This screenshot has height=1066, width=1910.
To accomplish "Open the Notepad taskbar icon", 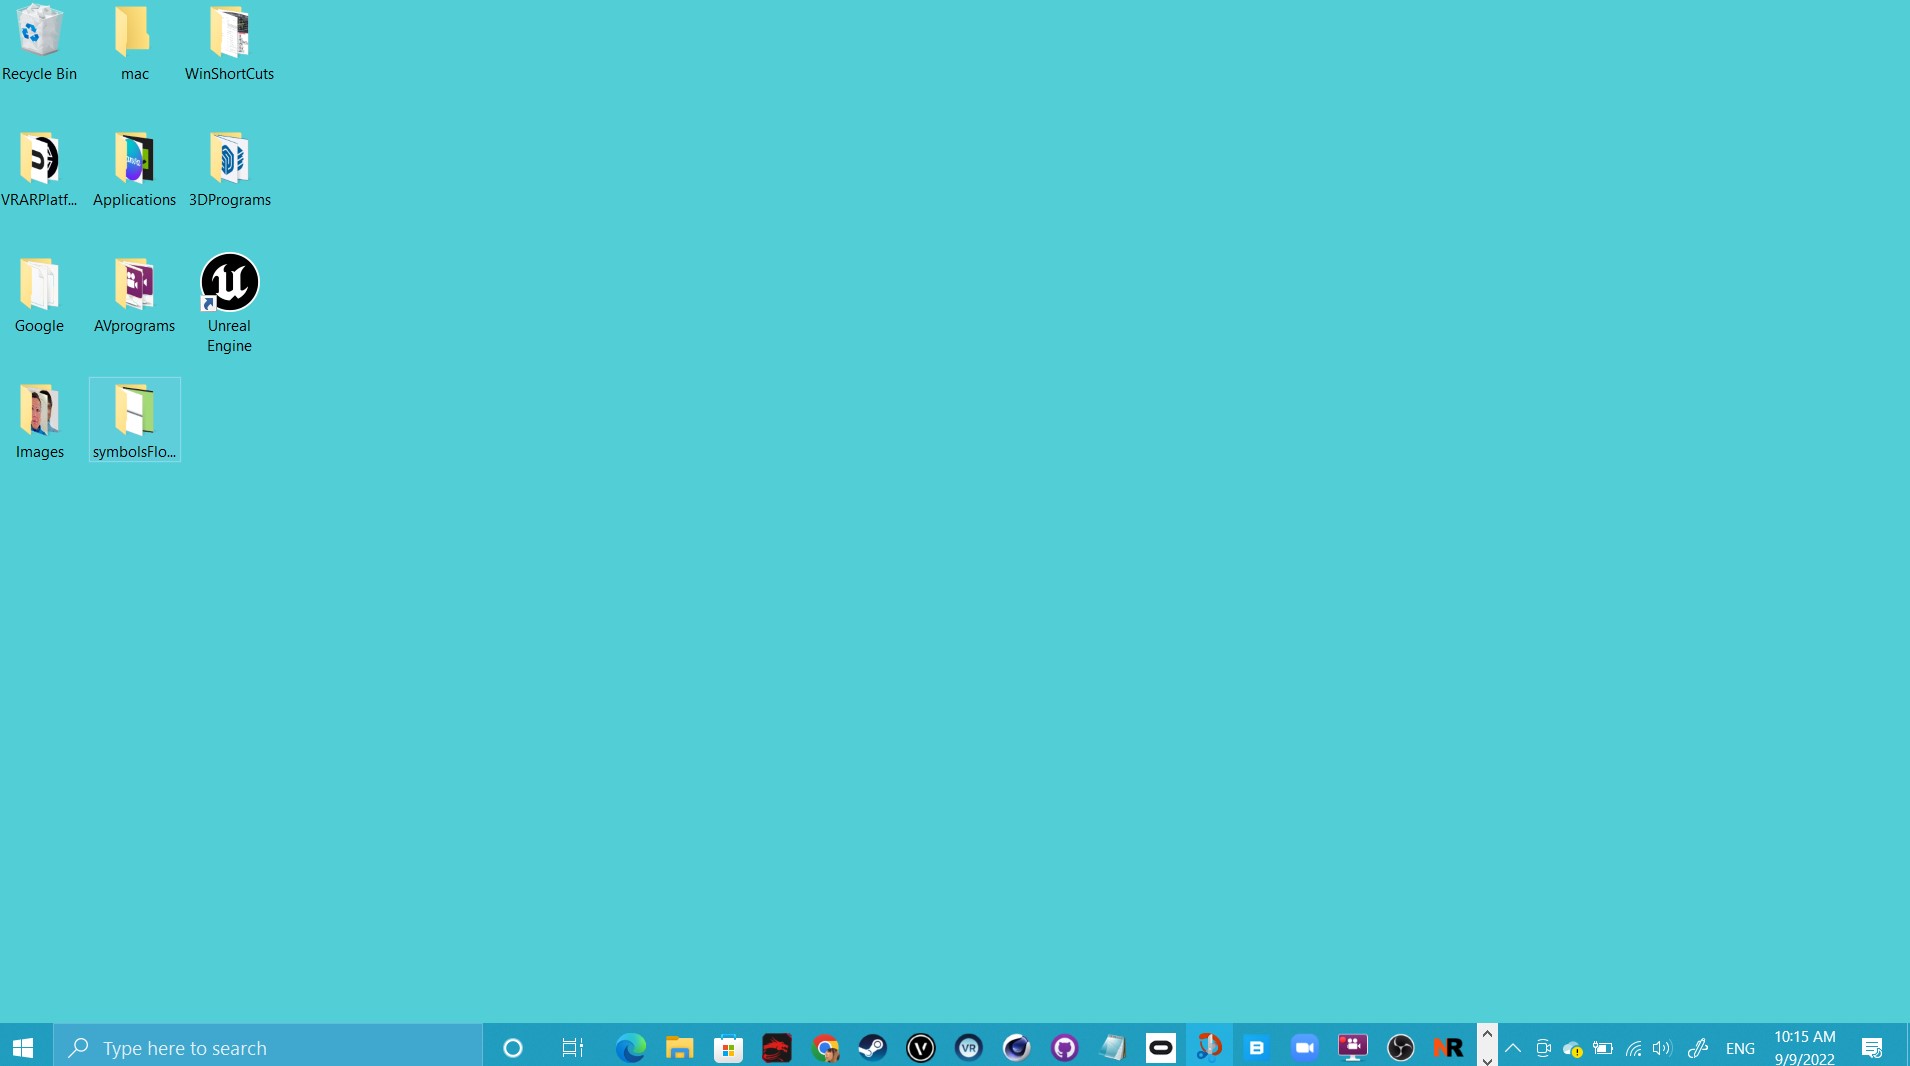I will click(x=1113, y=1047).
